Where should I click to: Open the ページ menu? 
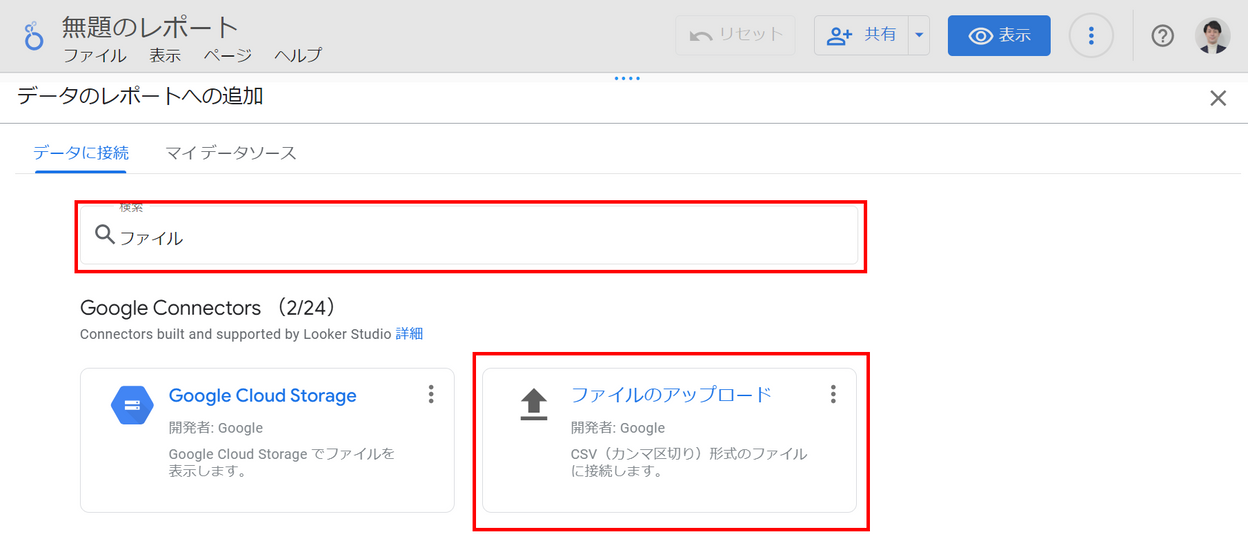[x=227, y=56]
